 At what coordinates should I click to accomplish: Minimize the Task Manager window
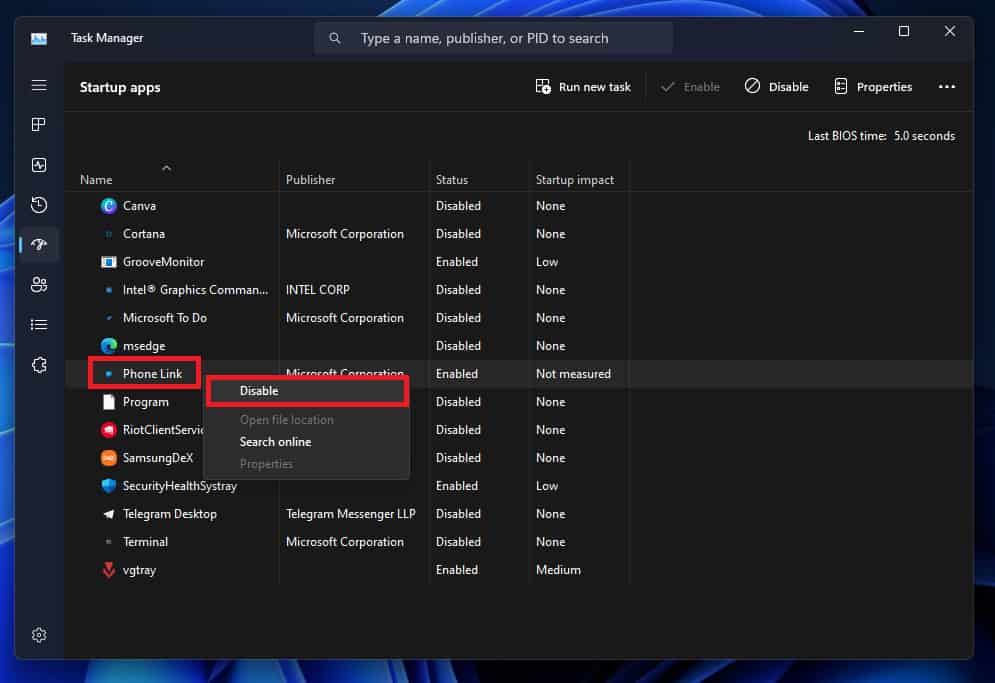859,31
